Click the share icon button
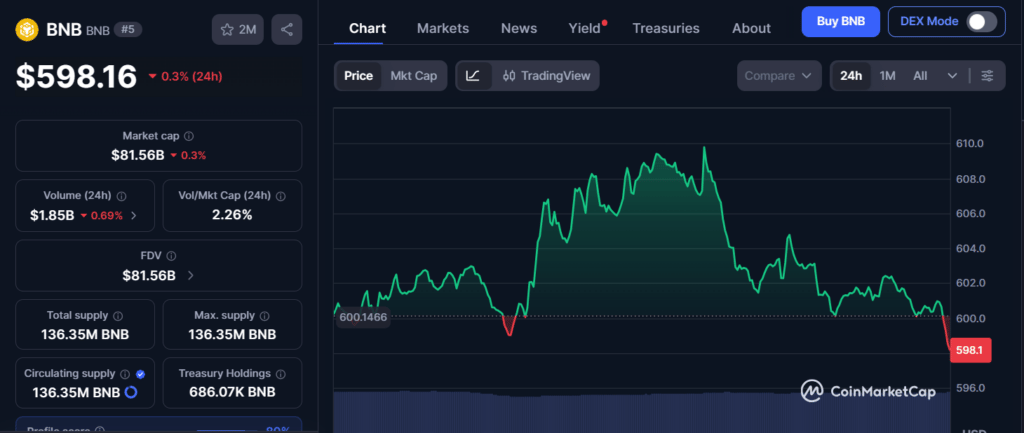The image size is (1024, 433). [x=287, y=29]
